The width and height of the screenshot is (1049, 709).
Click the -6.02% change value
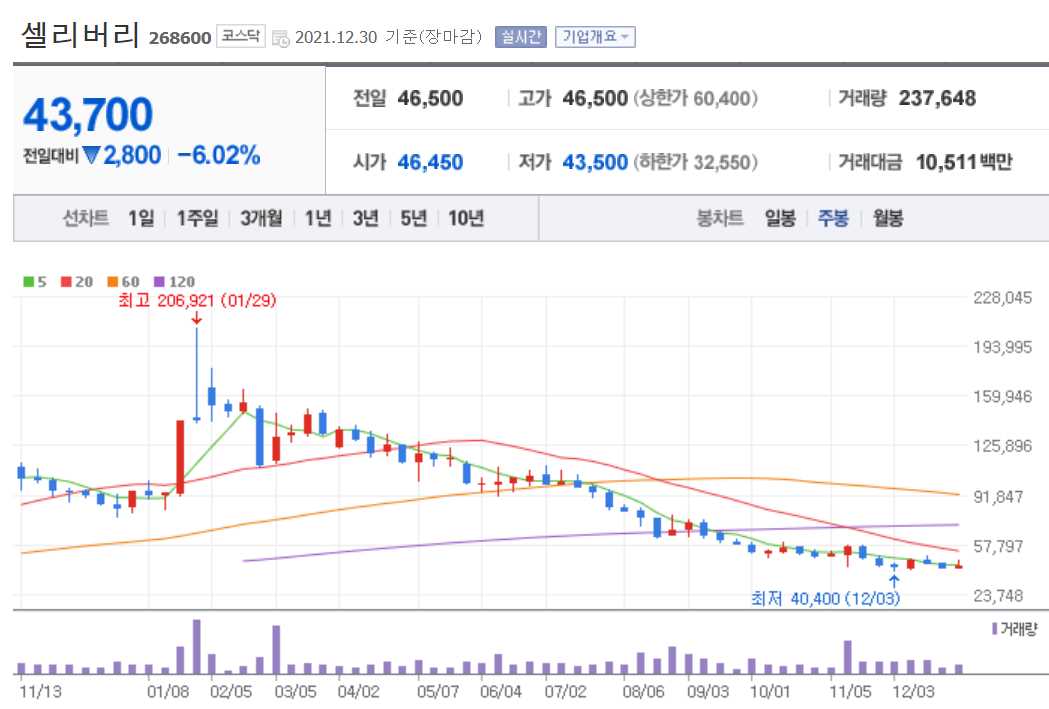click(x=218, y=155)
